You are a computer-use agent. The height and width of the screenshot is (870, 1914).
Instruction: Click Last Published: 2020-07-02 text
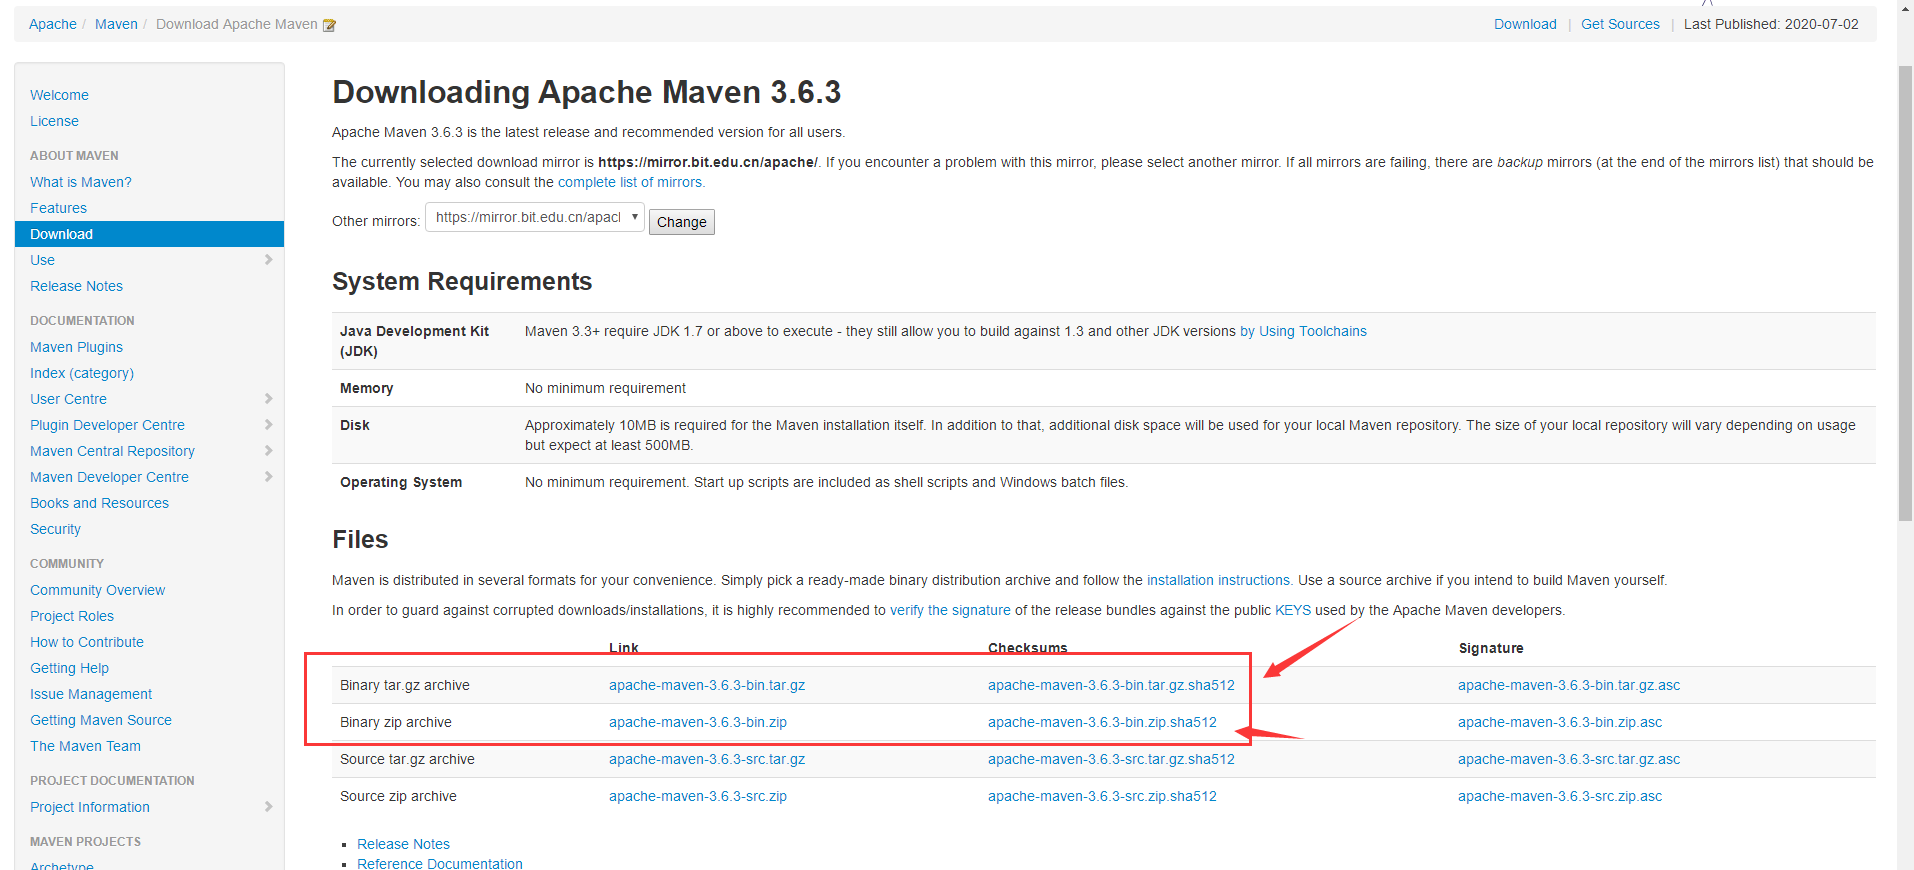[1771, 24]
